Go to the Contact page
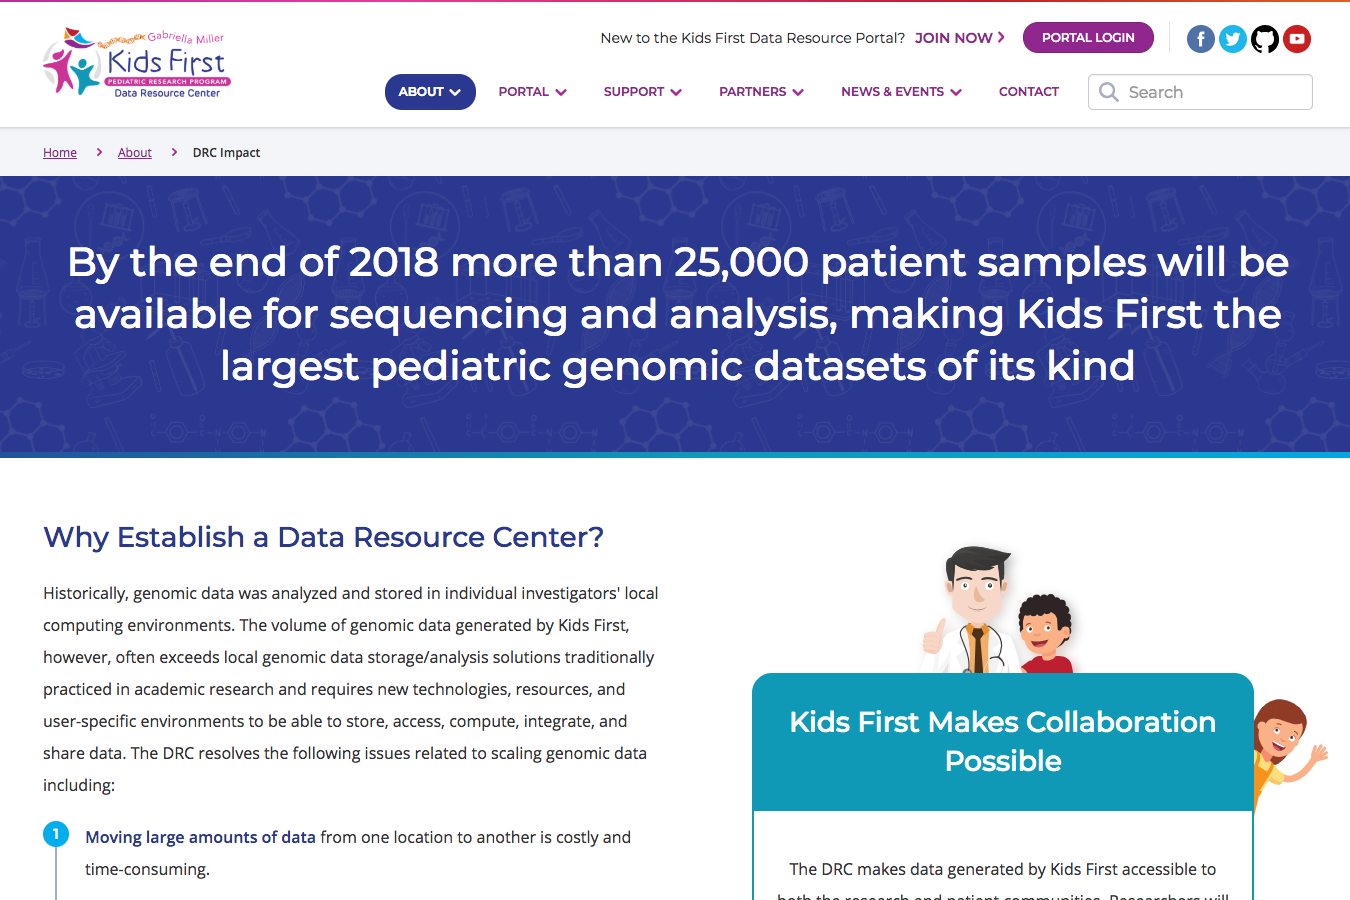This screenshot has height=900, width=1350. (1028, 92)
